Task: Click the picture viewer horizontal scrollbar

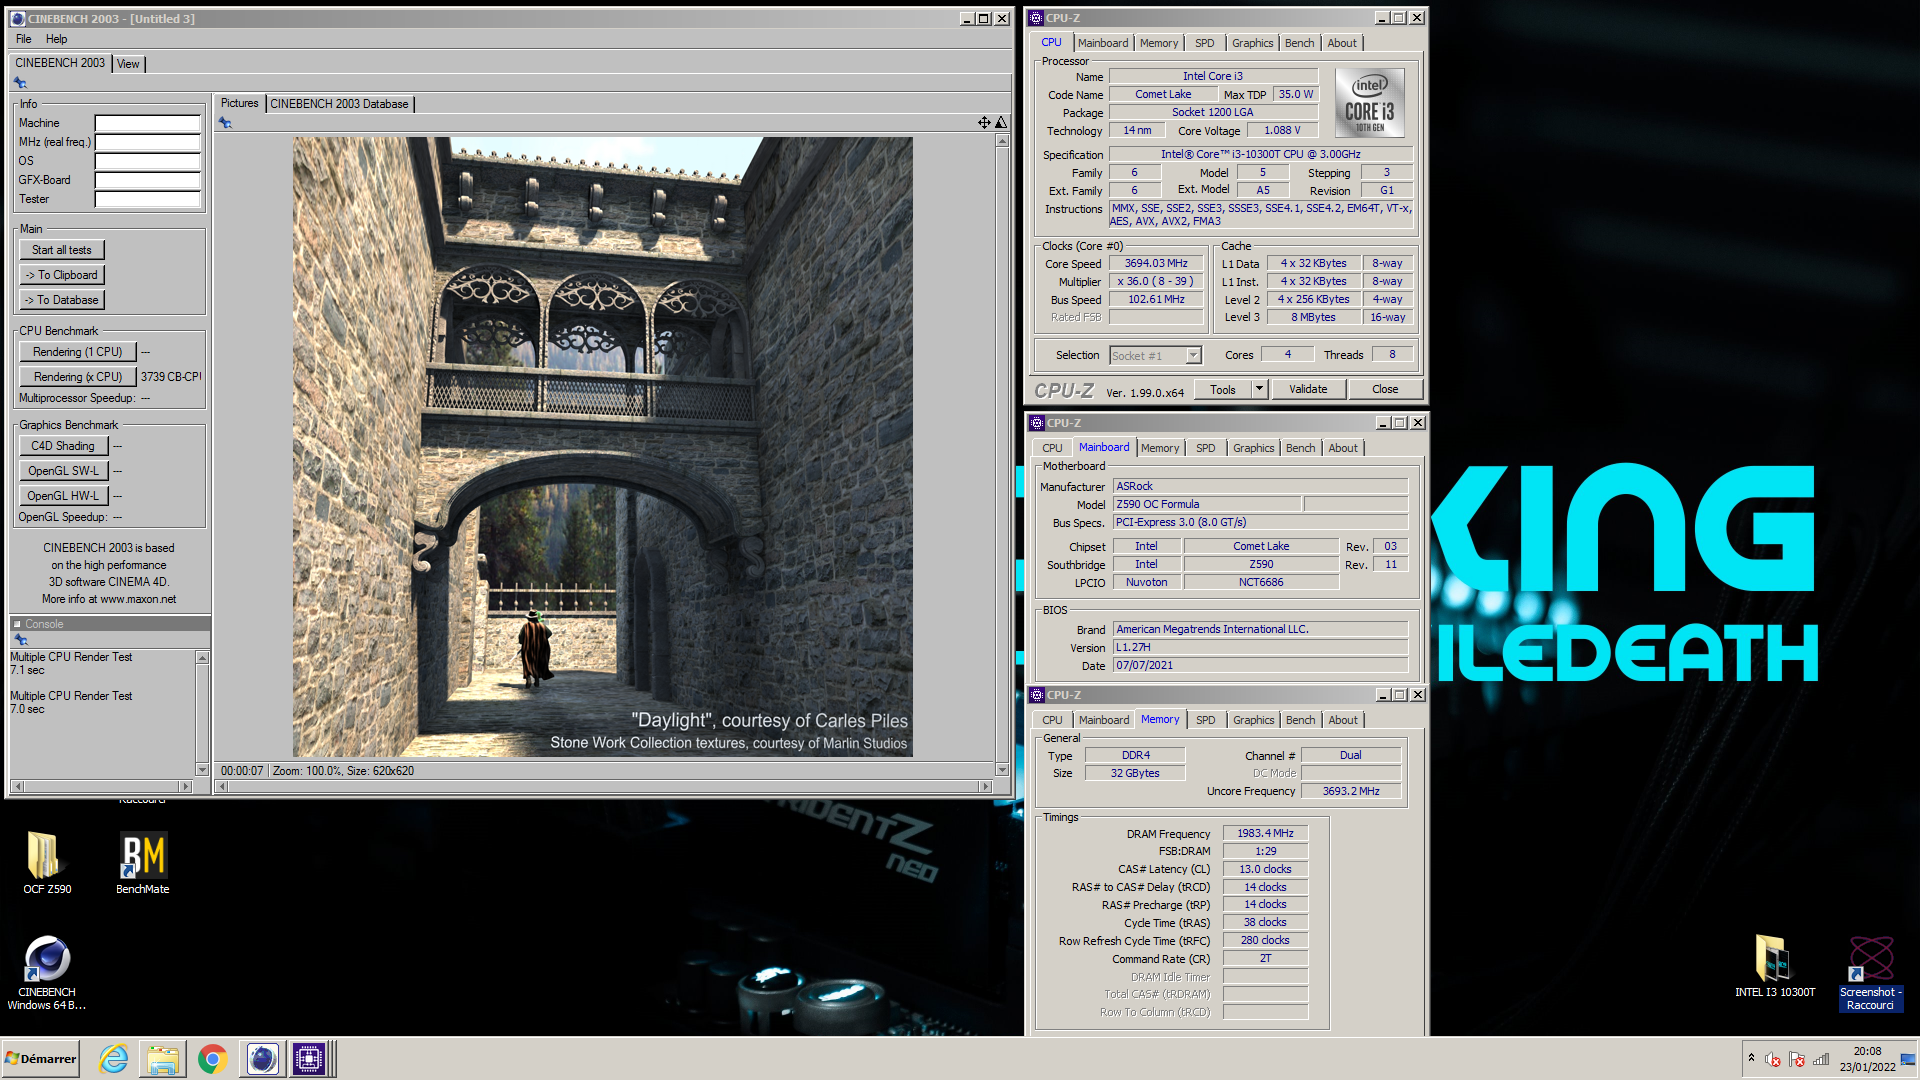Action: tap(605, 787)
